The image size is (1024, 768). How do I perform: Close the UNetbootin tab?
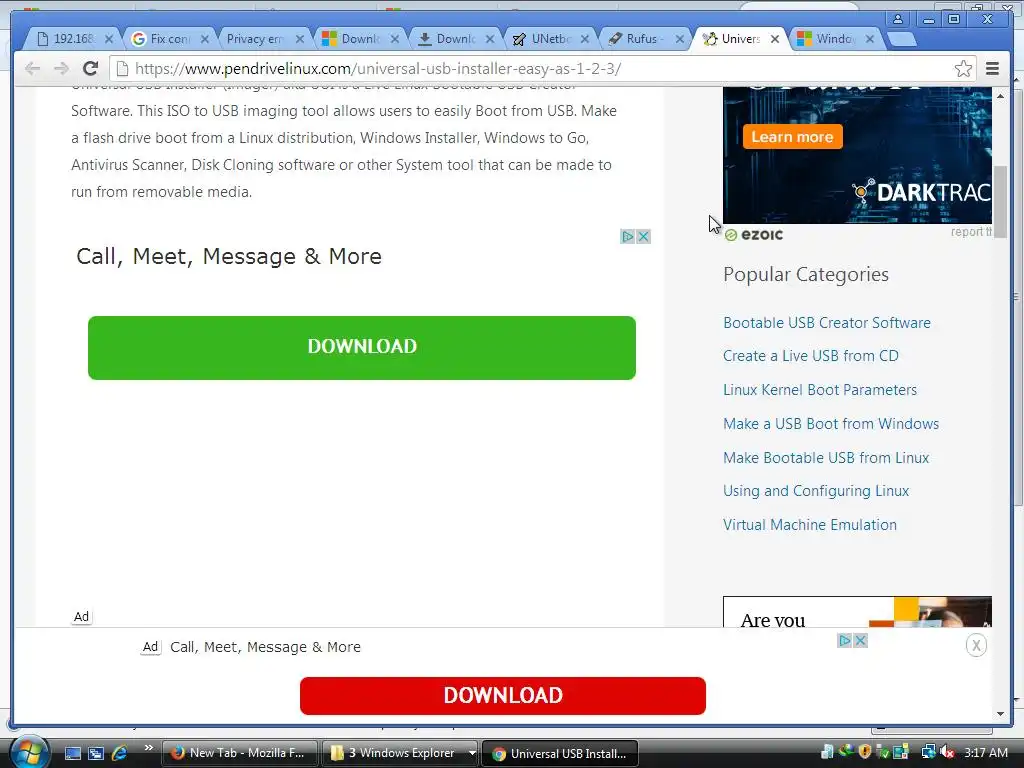pos(584,39)
